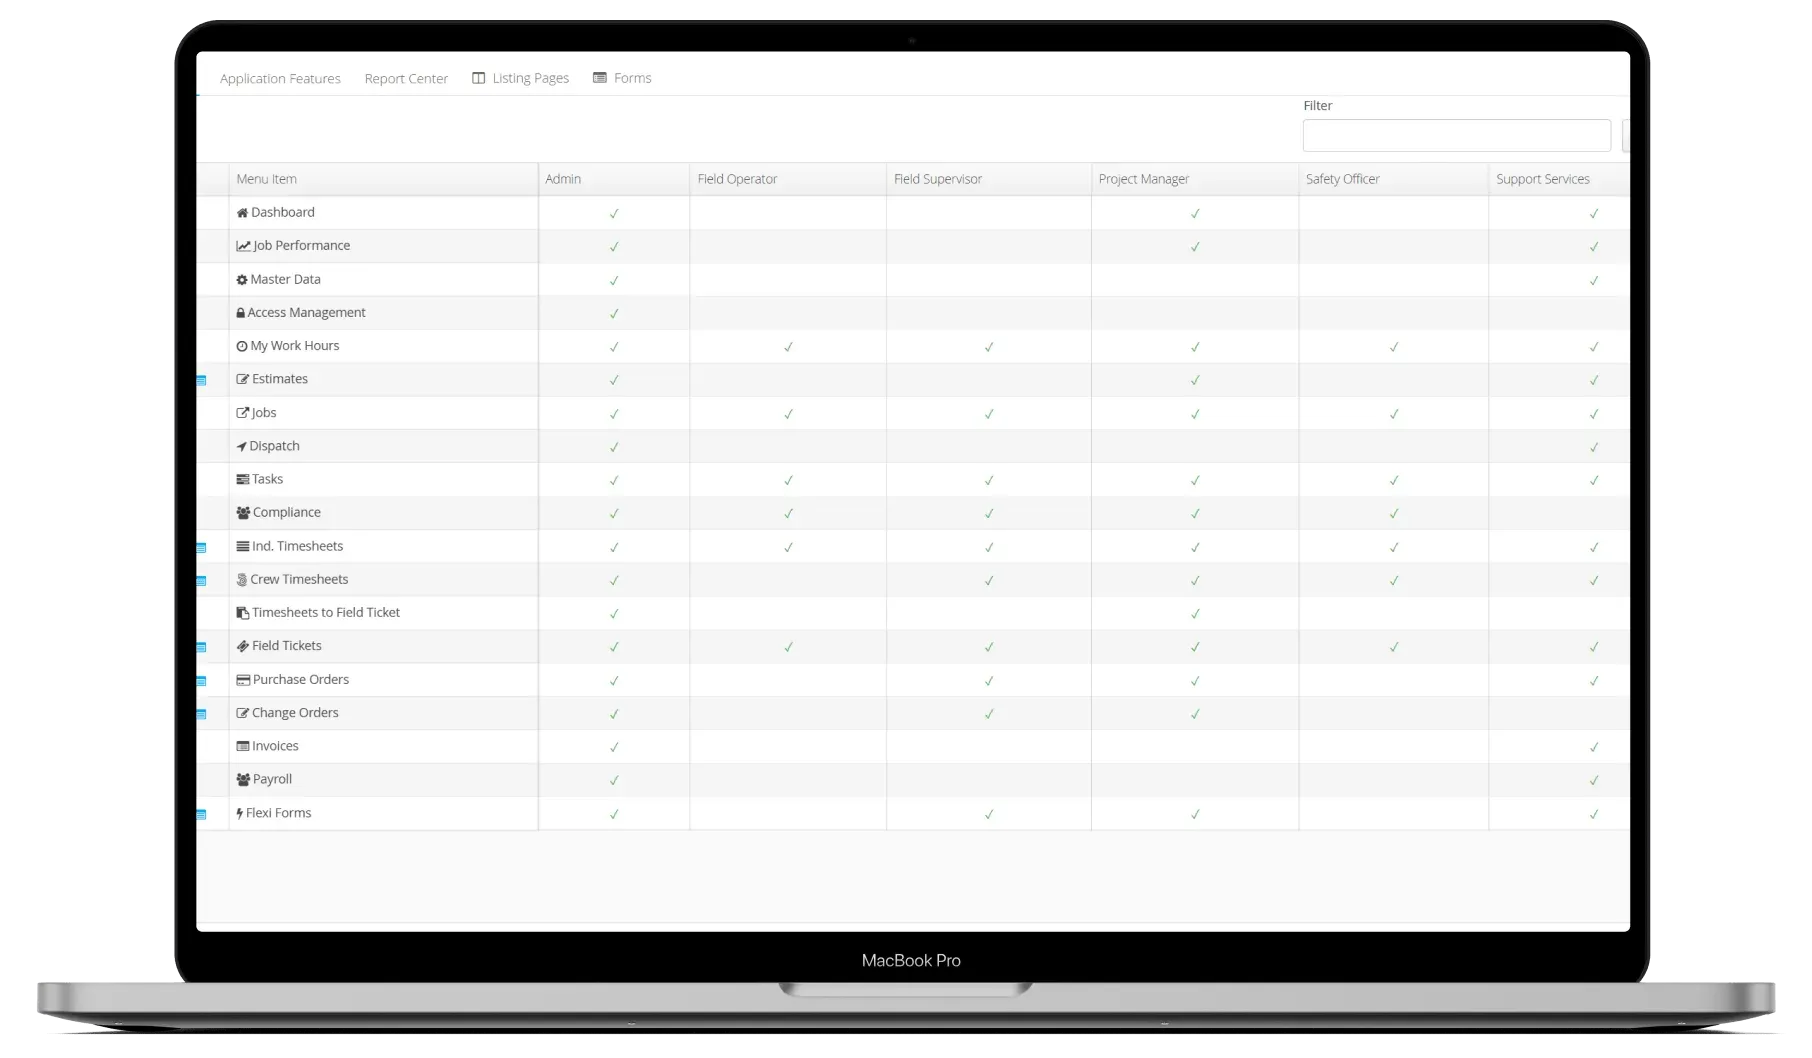Click the Dashboard home icon
Image resolution: width=1812 pixels, height=1058 pixels.
click(x=242, y=212)
